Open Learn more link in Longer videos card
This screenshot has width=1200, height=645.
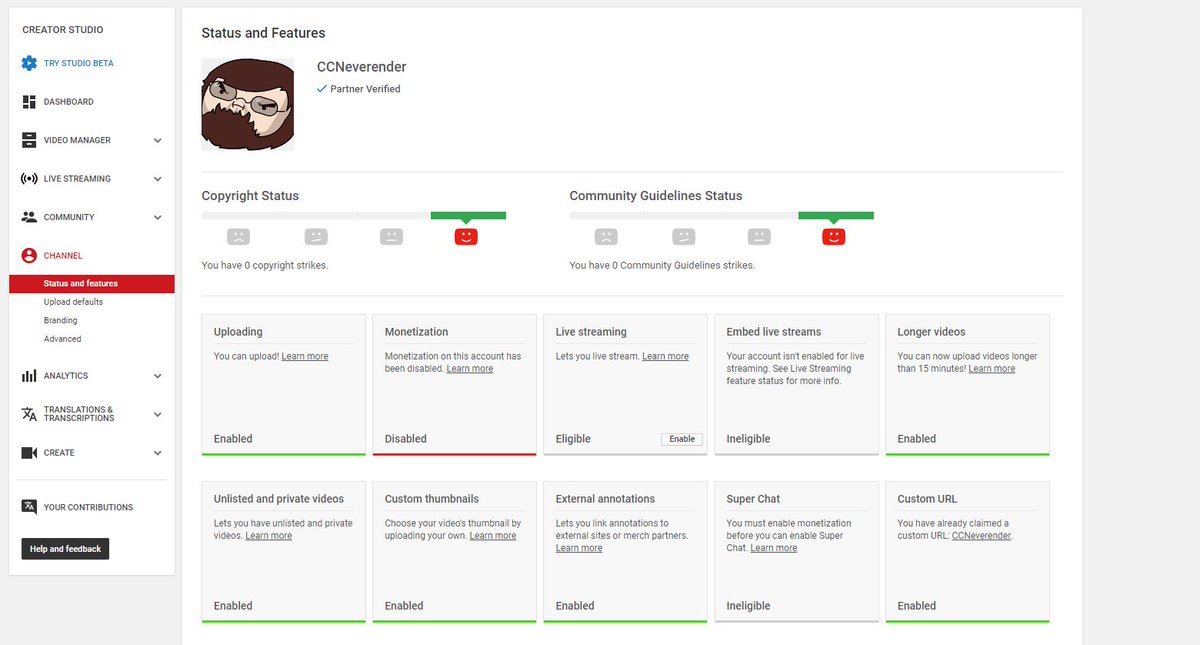coord(991,369)
